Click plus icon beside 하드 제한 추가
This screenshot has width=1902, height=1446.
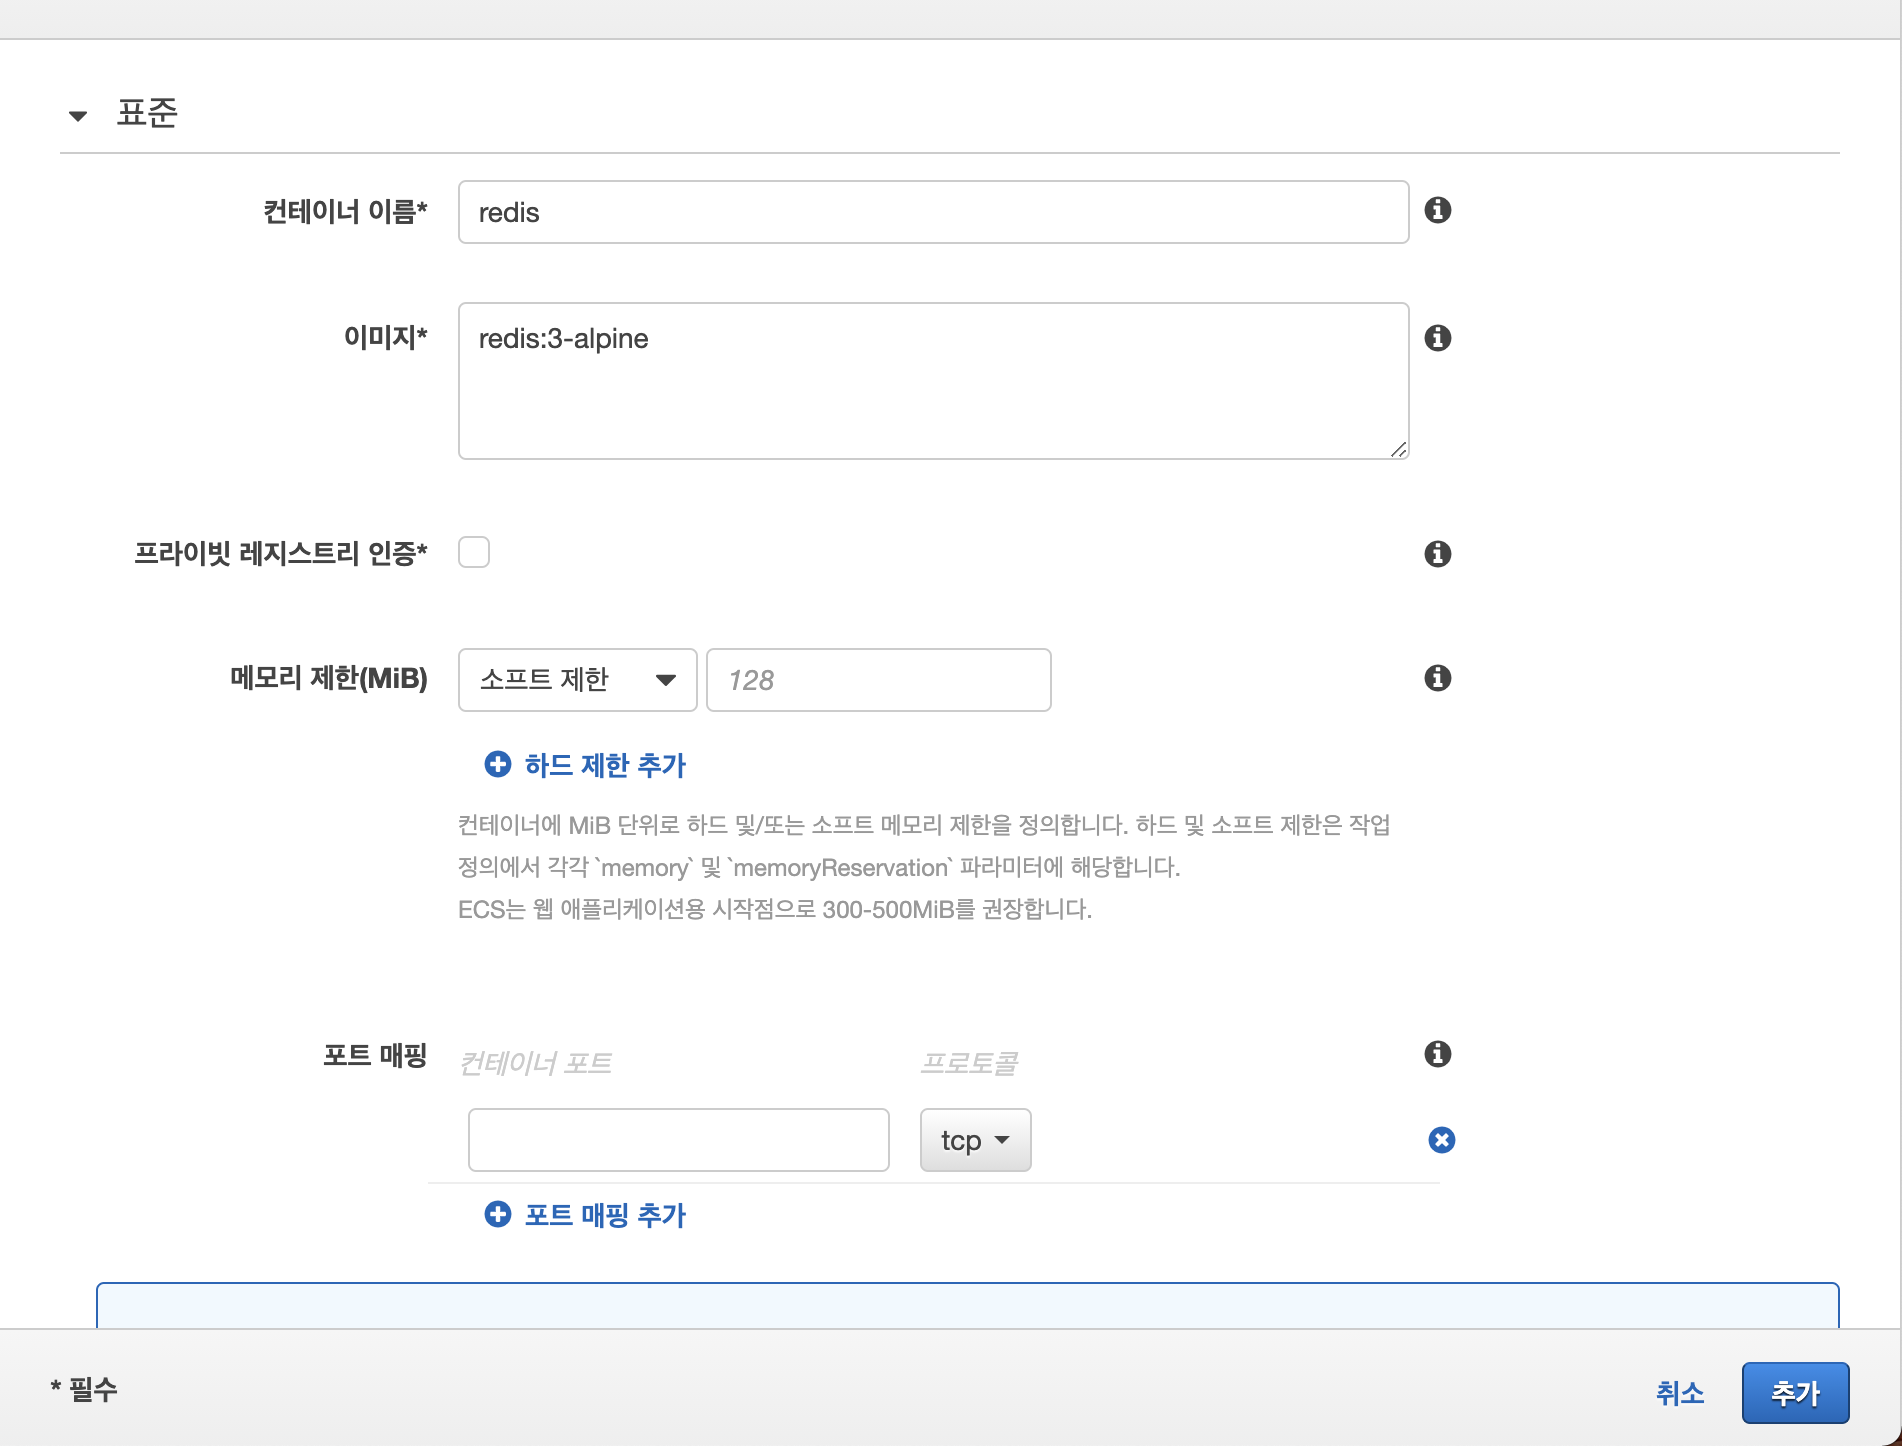497,765
